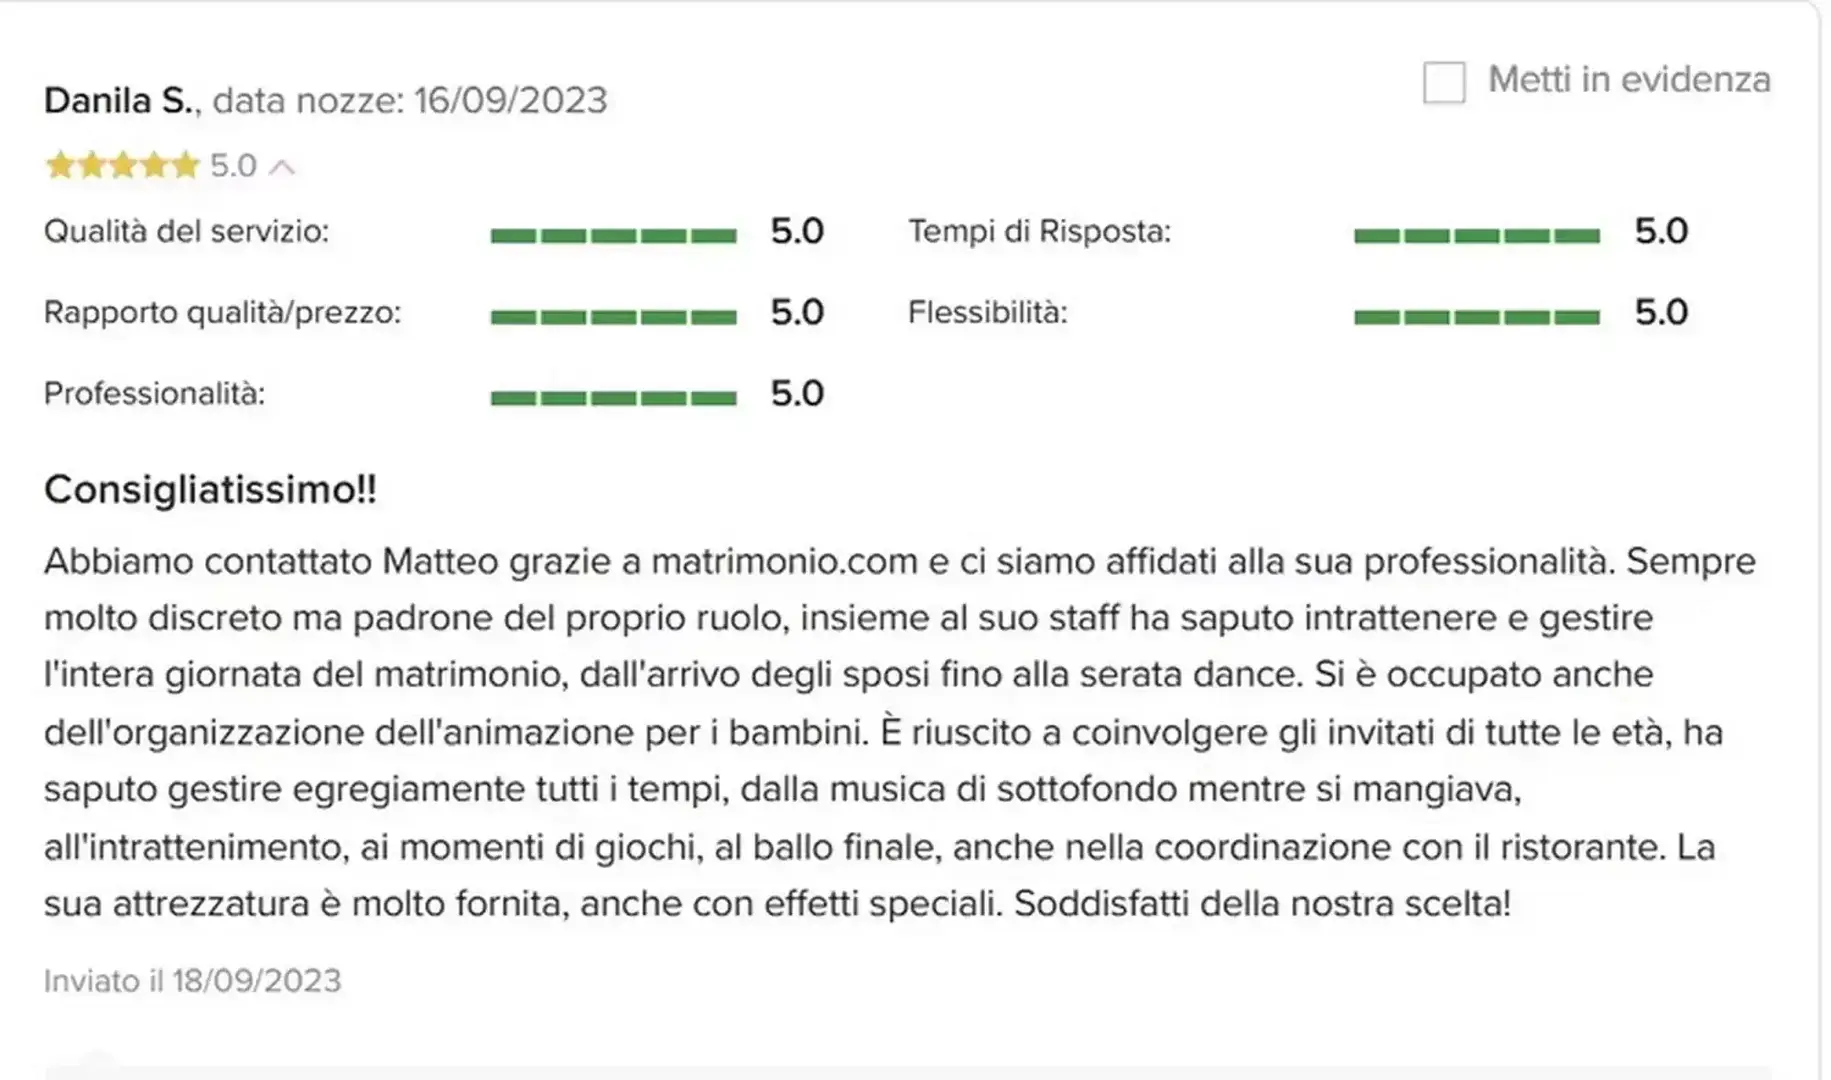
Task: Click the Qualità del servizio label
Action: tap(186, 232)
